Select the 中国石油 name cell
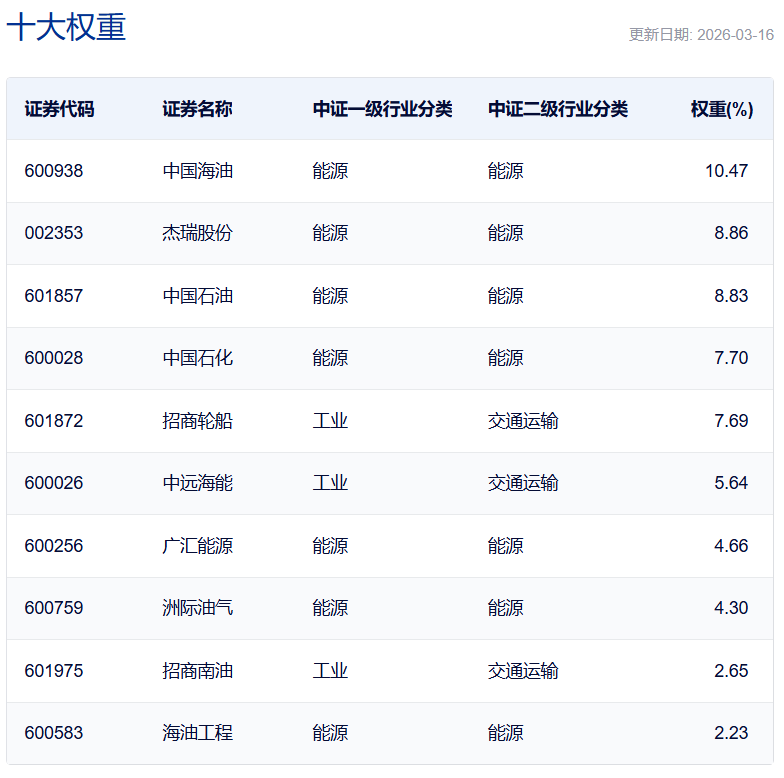Screen dimensions: 784x778 coord(197,296)
